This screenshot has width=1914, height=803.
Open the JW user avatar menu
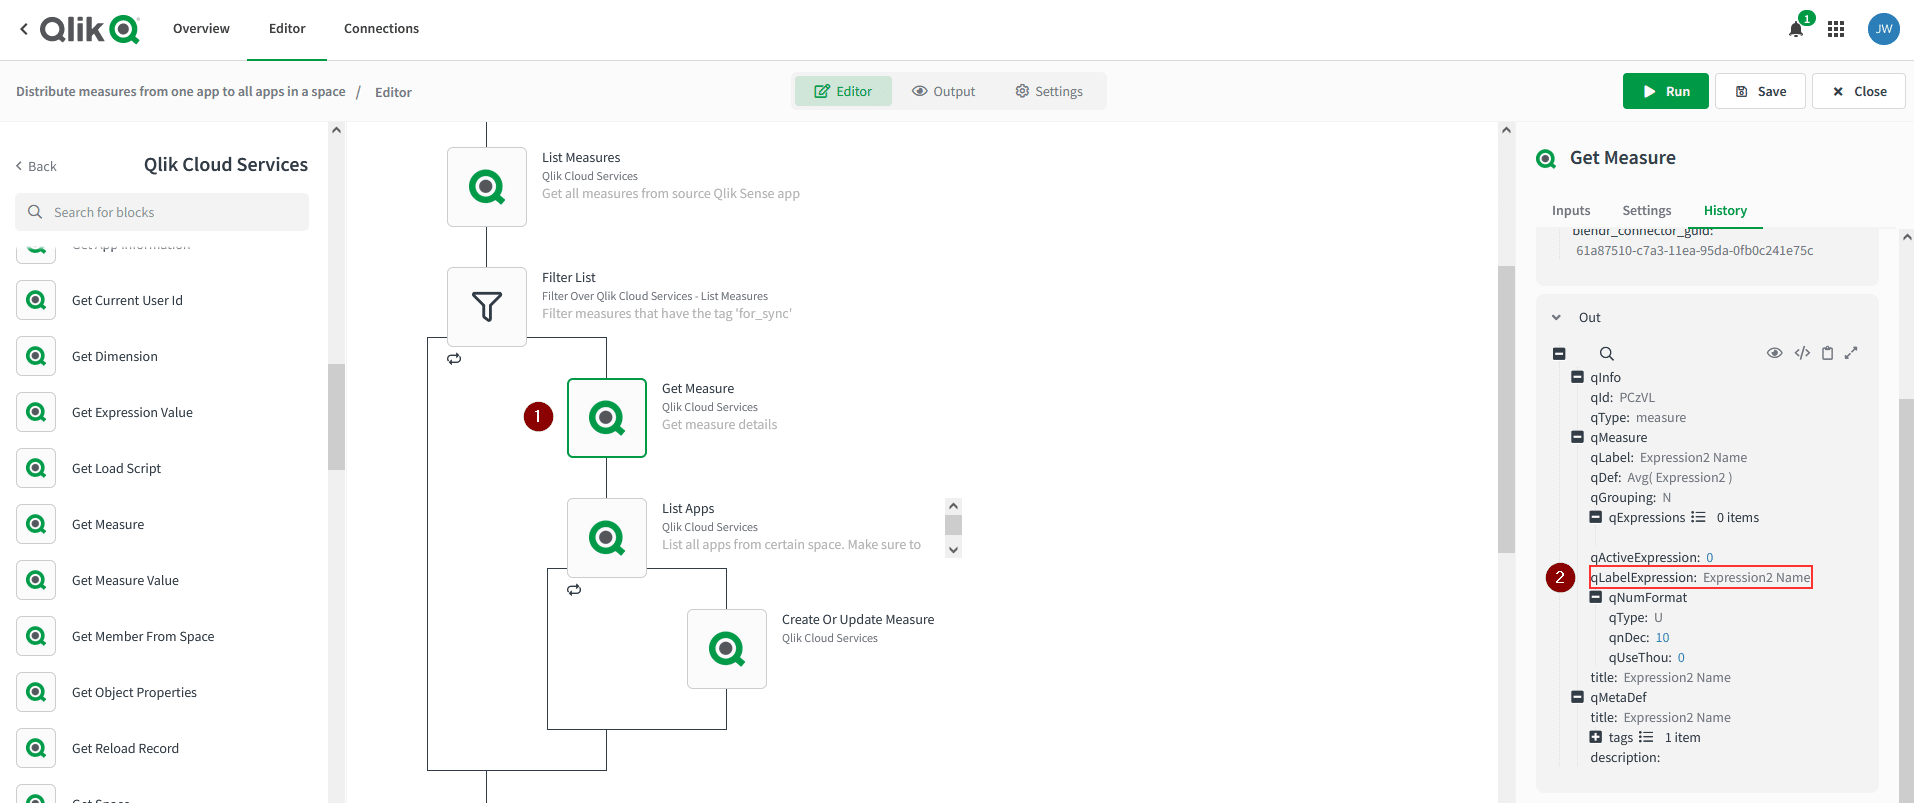pos(1884,29)
